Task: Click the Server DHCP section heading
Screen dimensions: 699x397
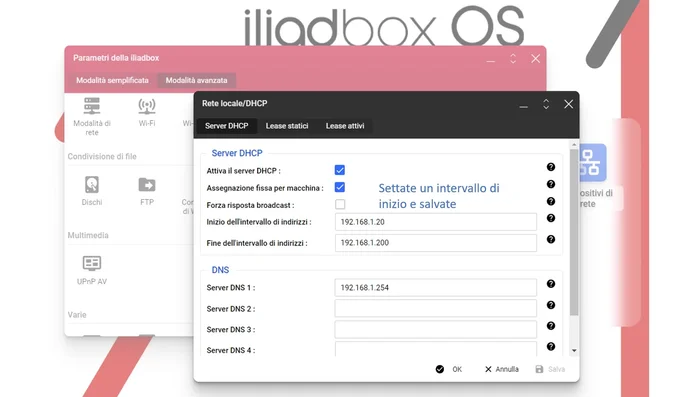Action: [x=237, y=153]
